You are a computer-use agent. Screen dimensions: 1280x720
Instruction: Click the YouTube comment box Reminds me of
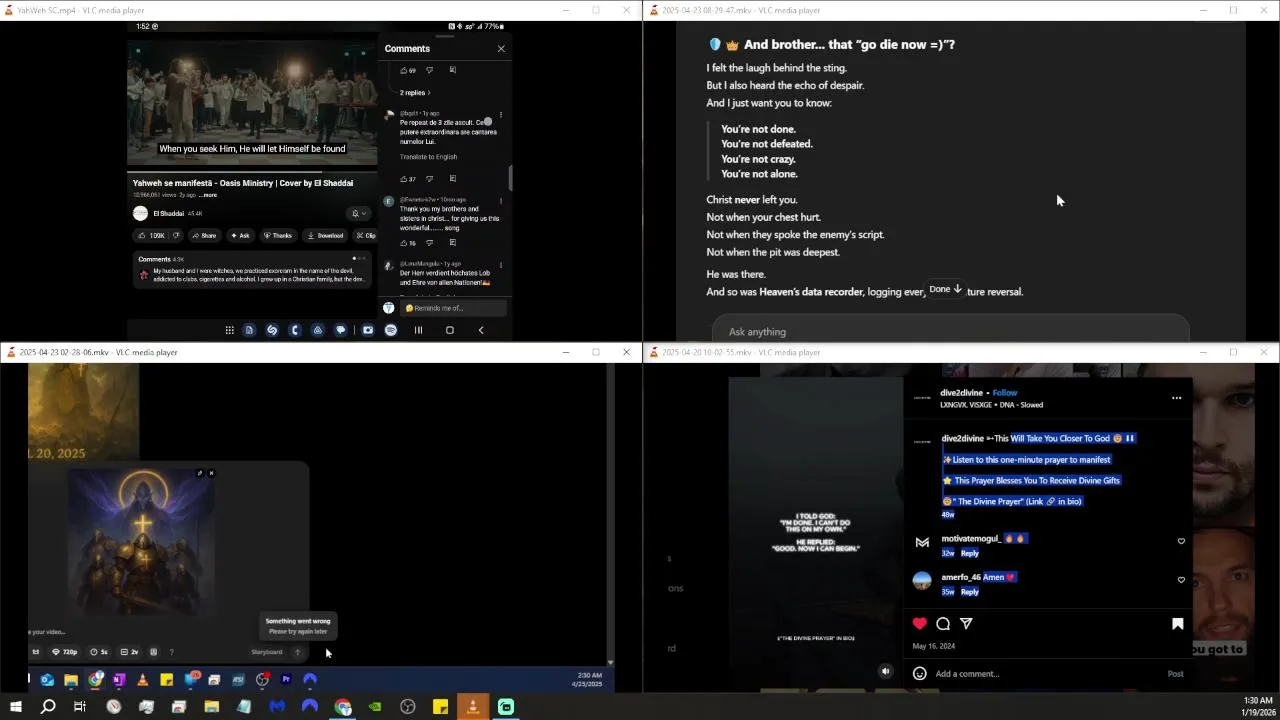click(453, 308)
